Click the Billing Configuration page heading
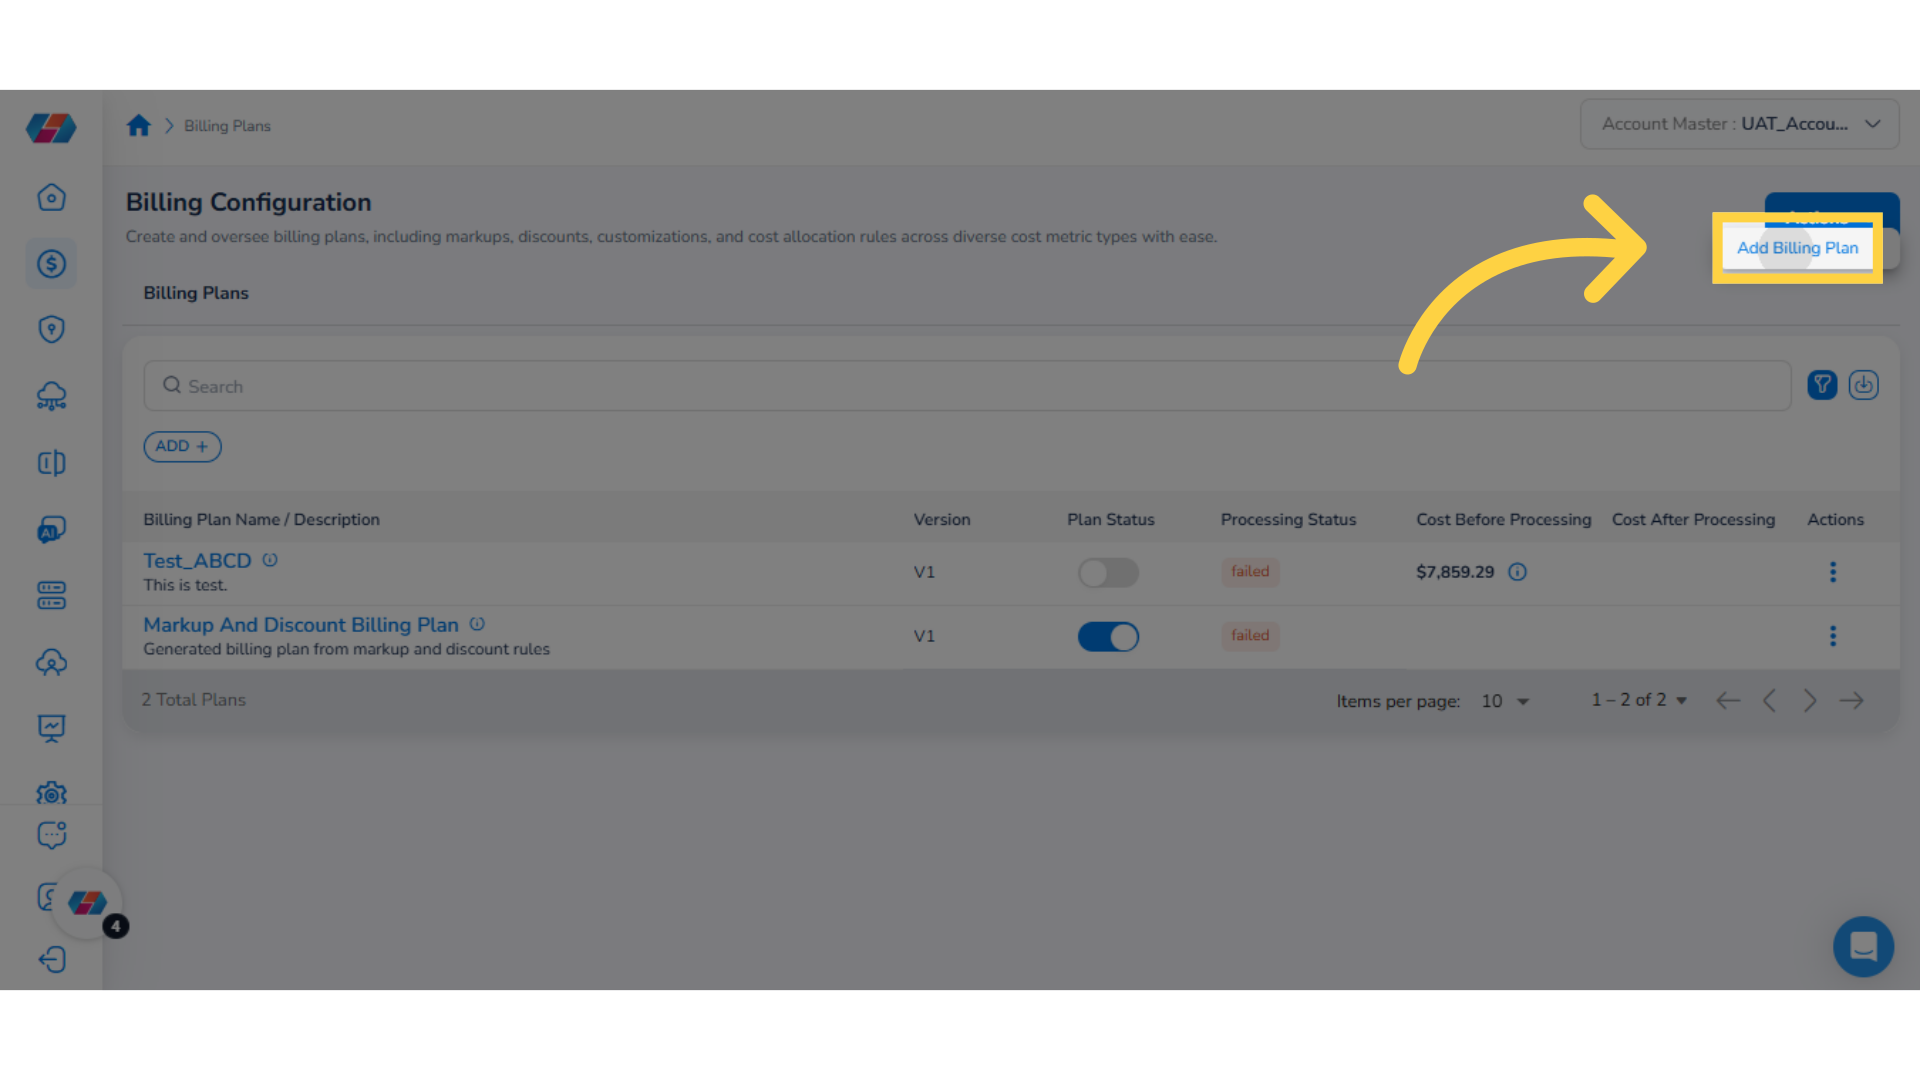Screen dimensions: 1920x1080 (248, 202)
